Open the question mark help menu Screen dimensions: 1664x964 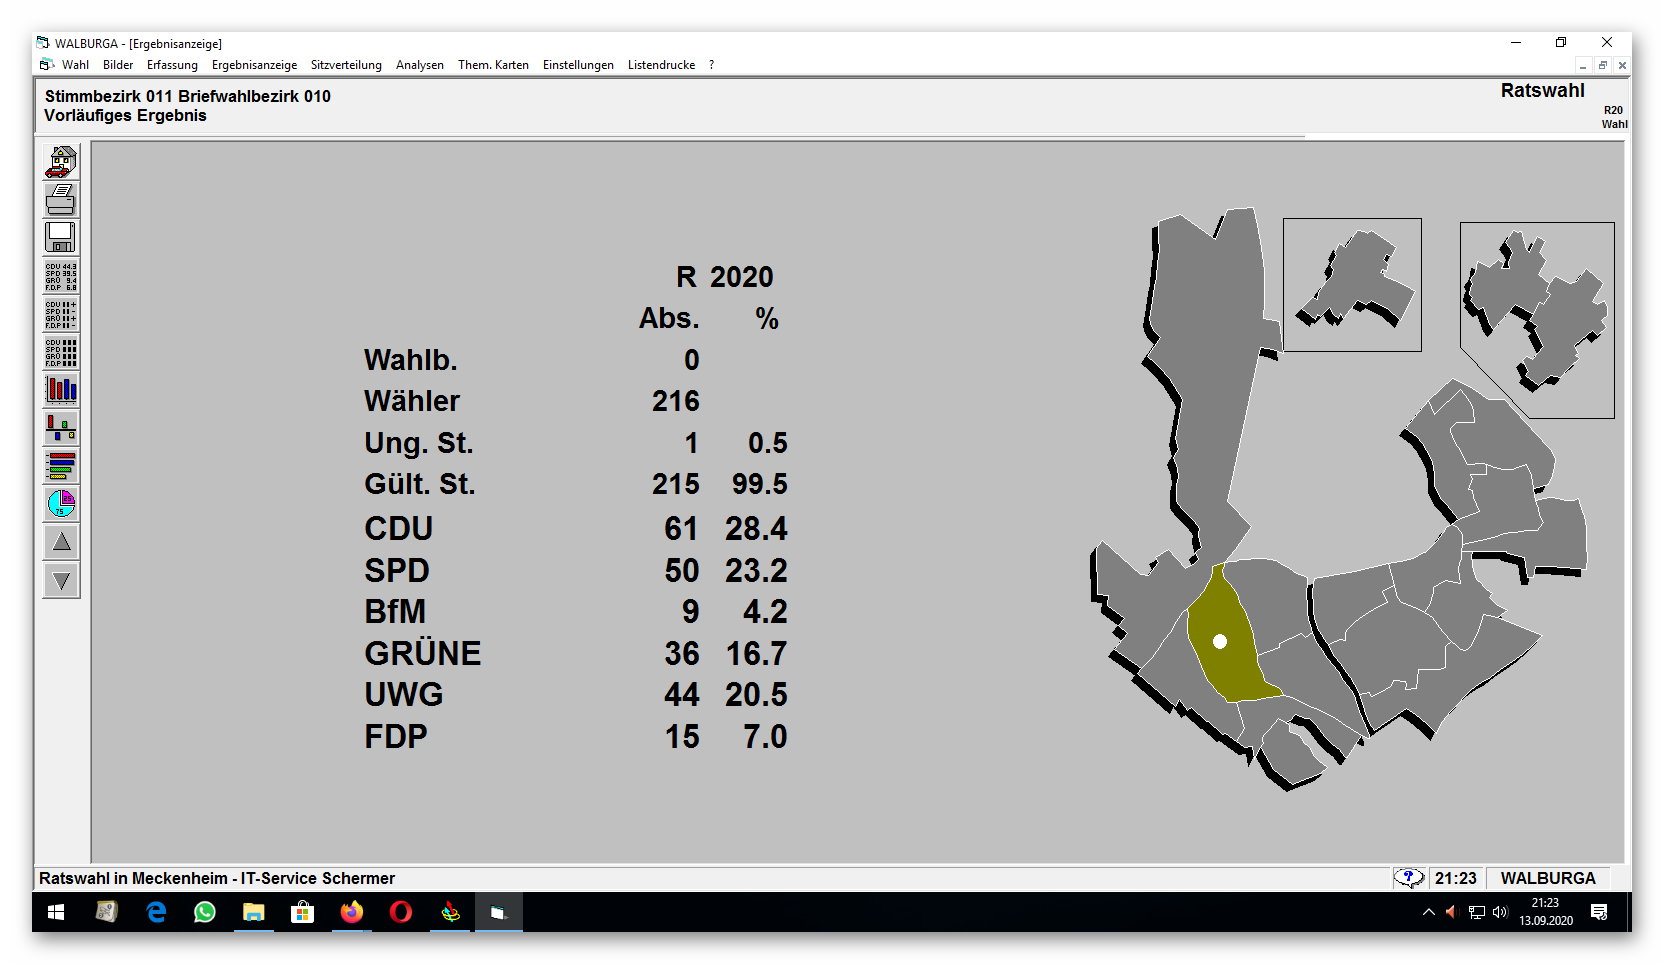(x=711, y=65)
